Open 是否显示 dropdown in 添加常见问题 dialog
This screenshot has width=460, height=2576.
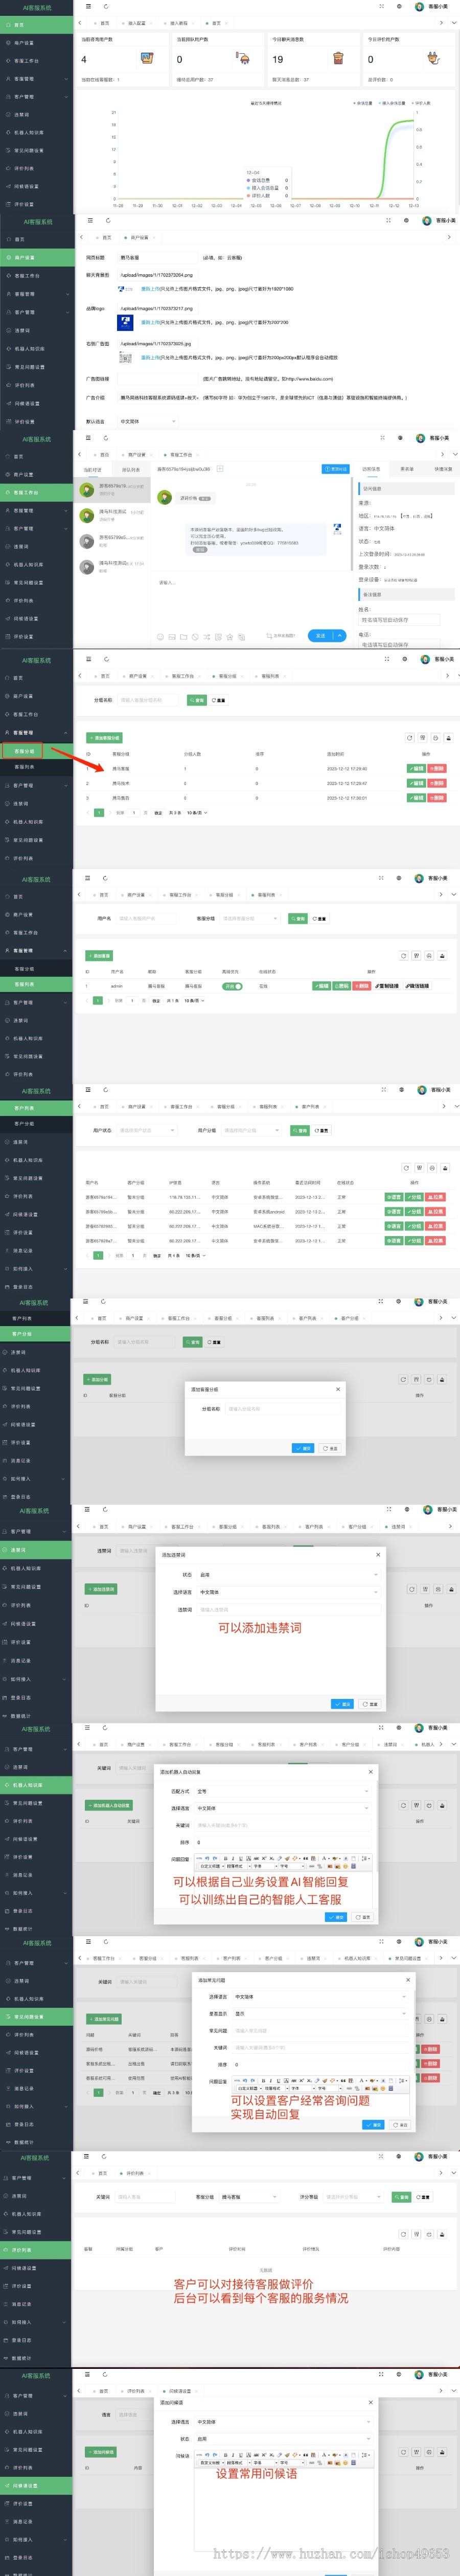click(320, 2014)
